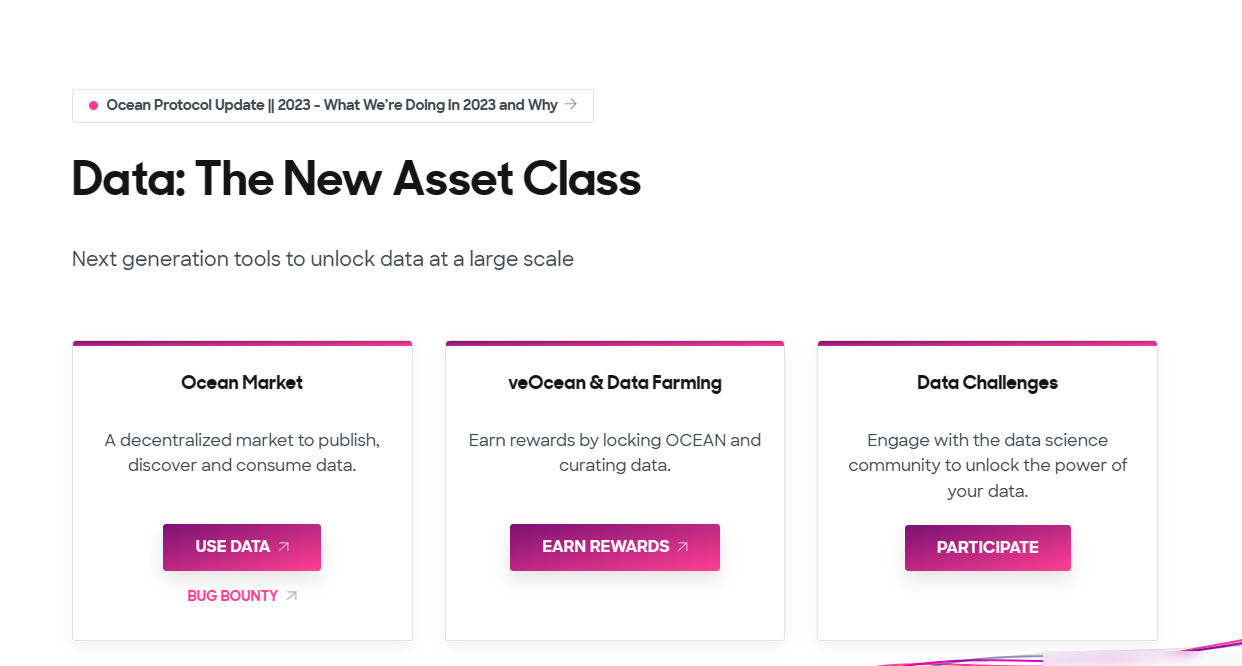
Task: Select the Data Challenges card heading
Action: click(x=987, y=382)
